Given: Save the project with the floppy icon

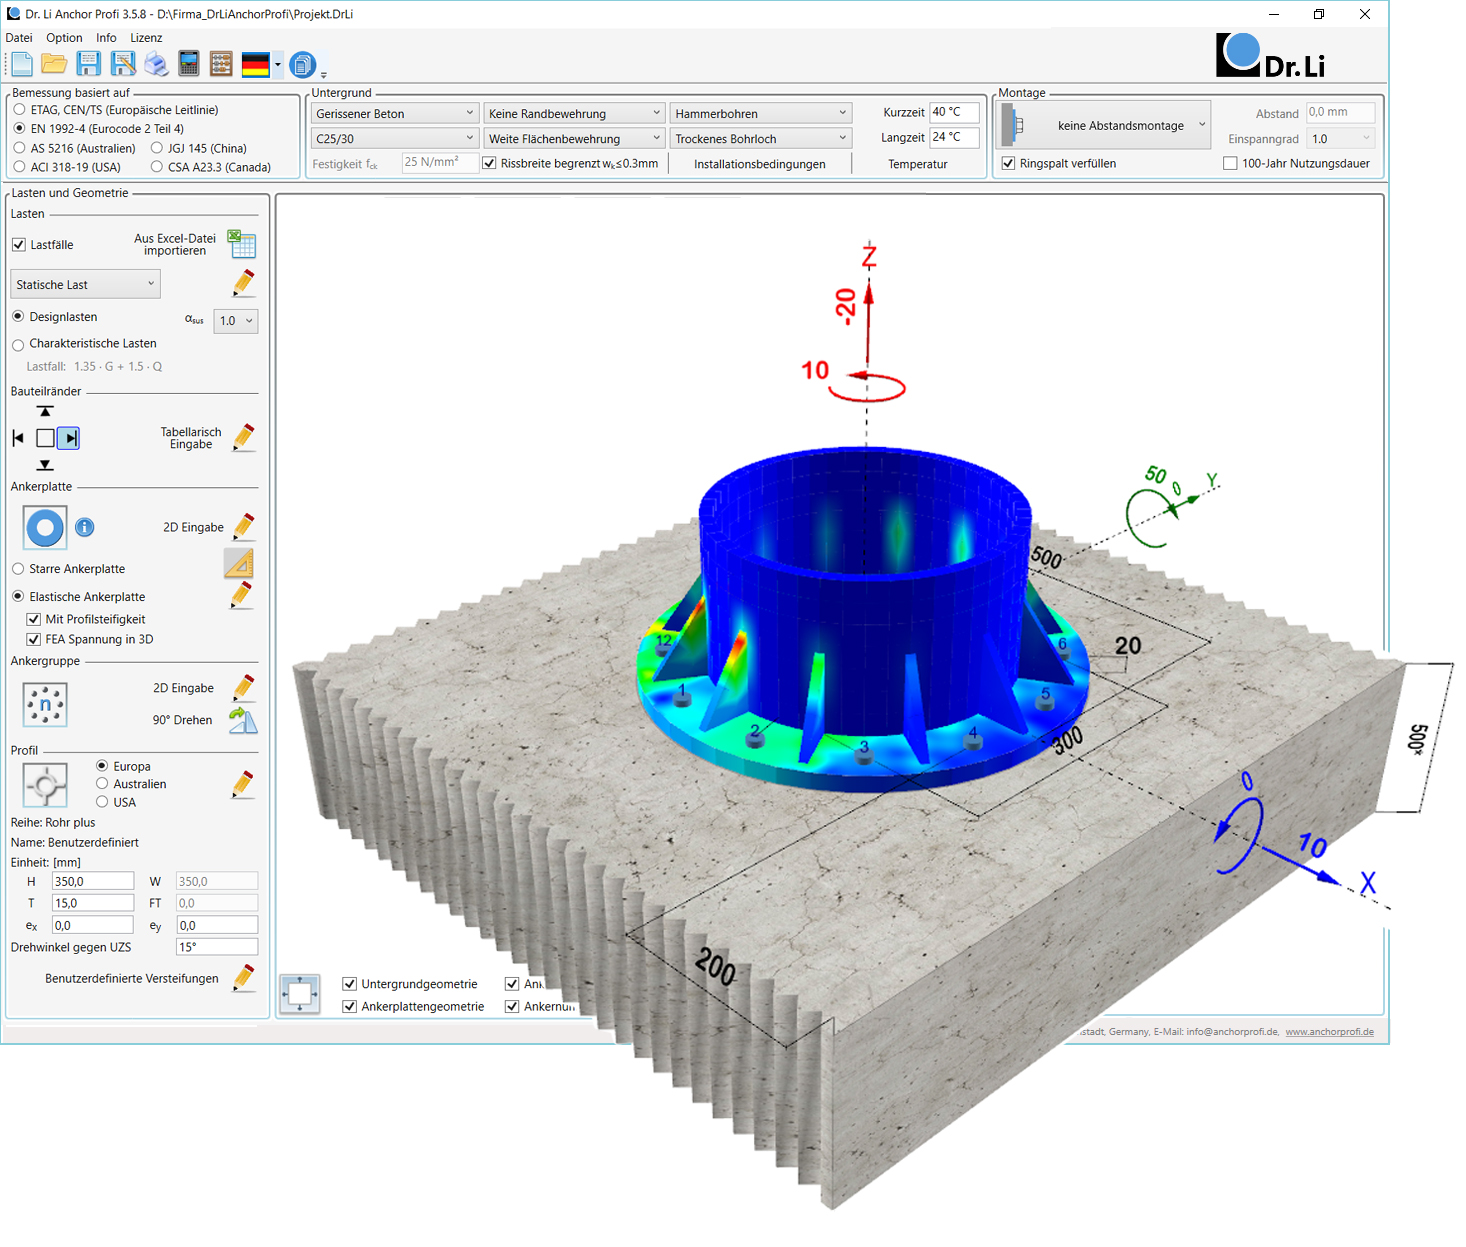Looking at the screenshot, I should (89, 64).
